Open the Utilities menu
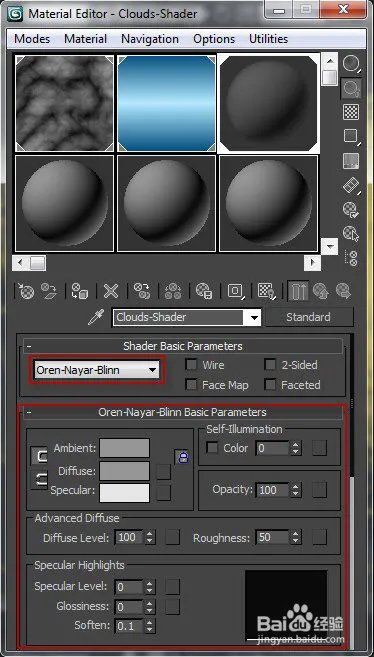This screenshot has height=657, width=374. (268, 39)
